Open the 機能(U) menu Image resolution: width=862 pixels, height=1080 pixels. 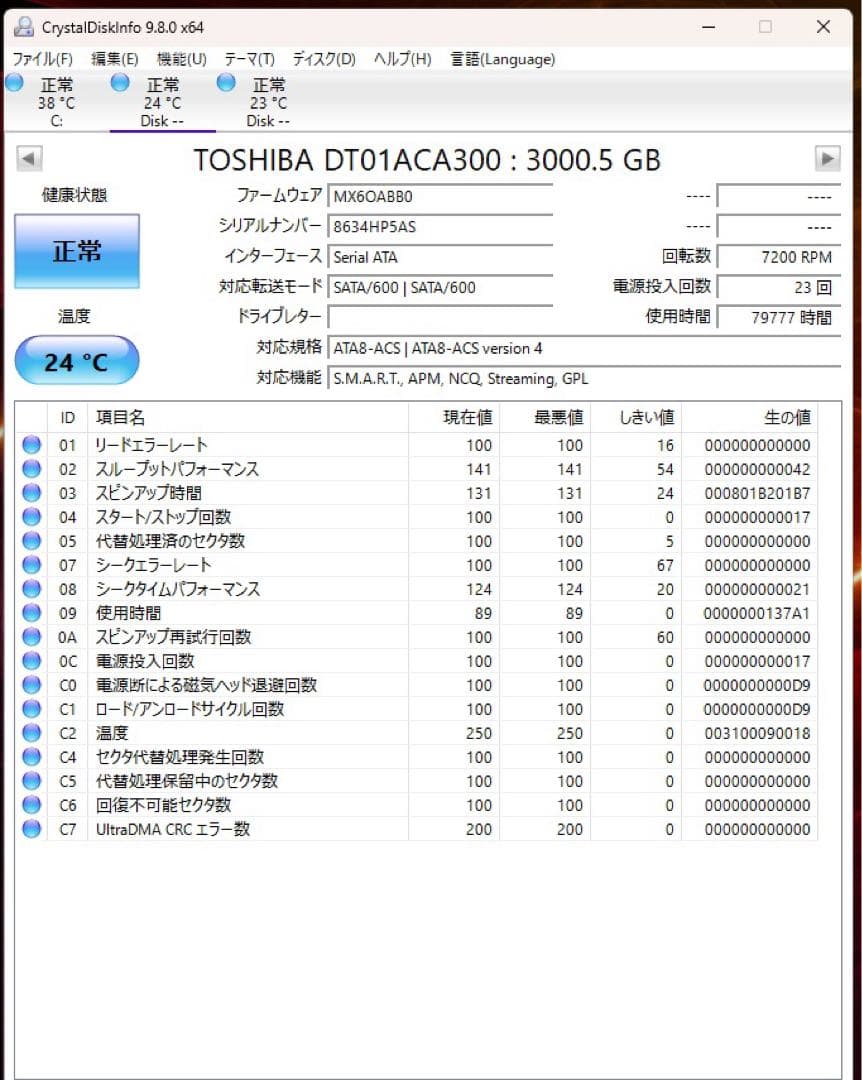182,59
